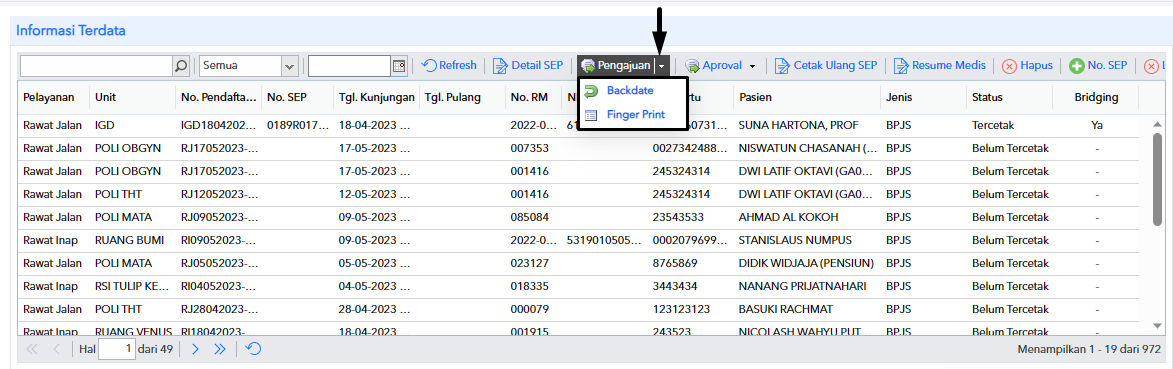Click the Cetak Ulang SEP document icon
Screen dimensions: 1173x369
tap(782, 66)
